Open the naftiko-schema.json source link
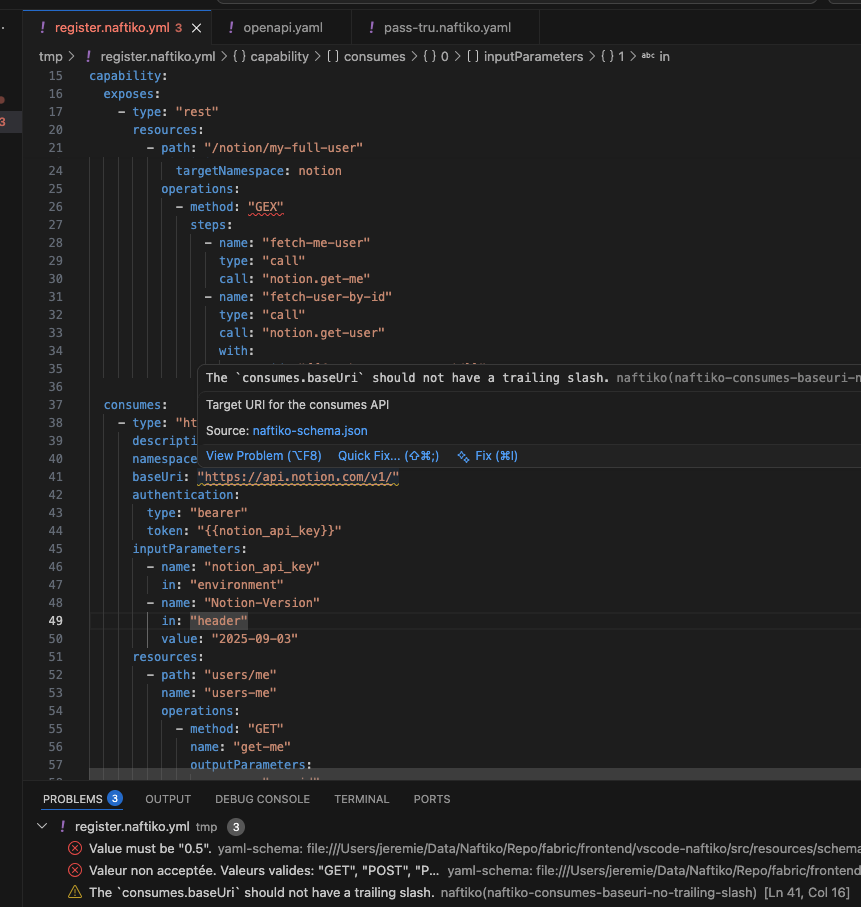The width and height of the screenshot is (861, 907). tap(310, 430)
